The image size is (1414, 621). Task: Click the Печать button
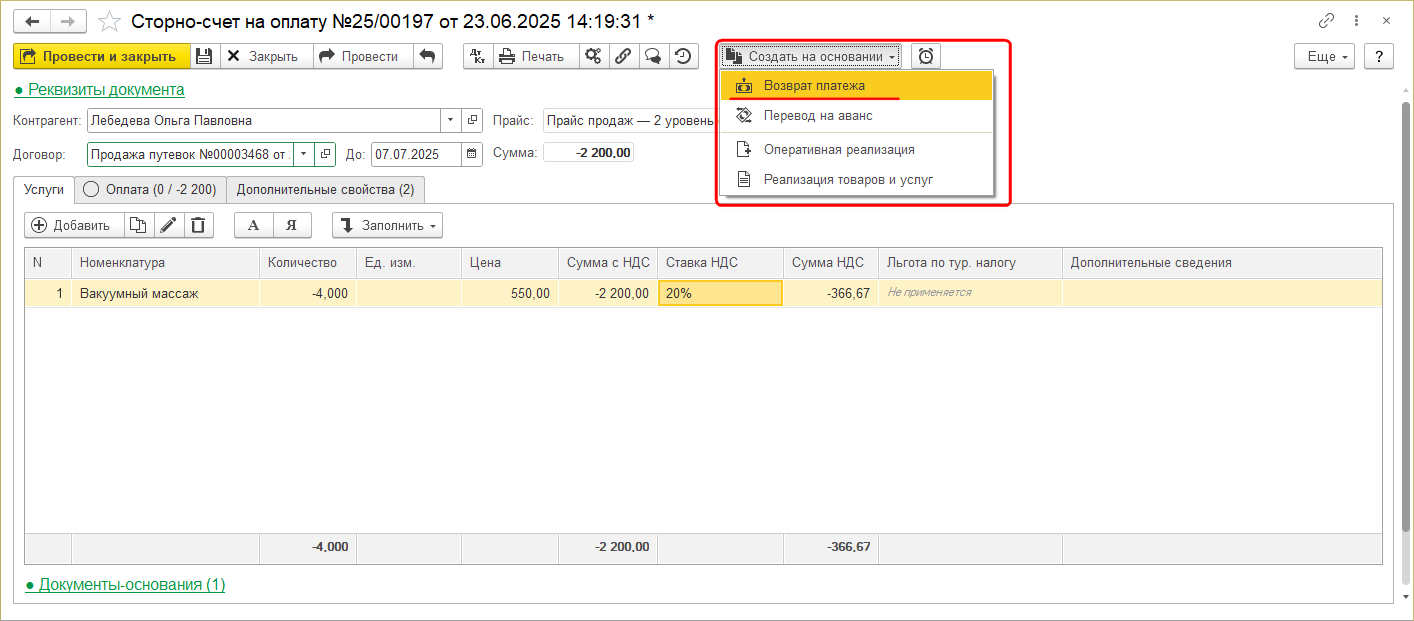click(535, 56)
